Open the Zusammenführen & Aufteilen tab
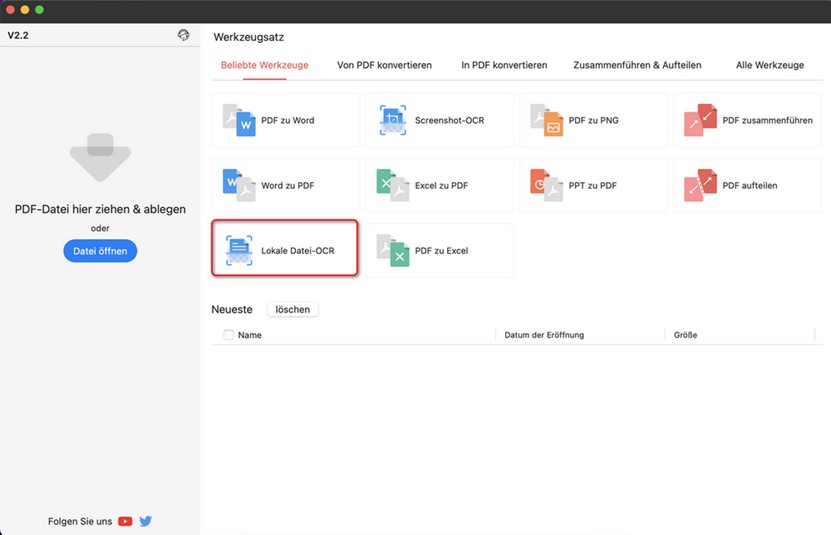The image size is (831, 535). click(637, 65)
